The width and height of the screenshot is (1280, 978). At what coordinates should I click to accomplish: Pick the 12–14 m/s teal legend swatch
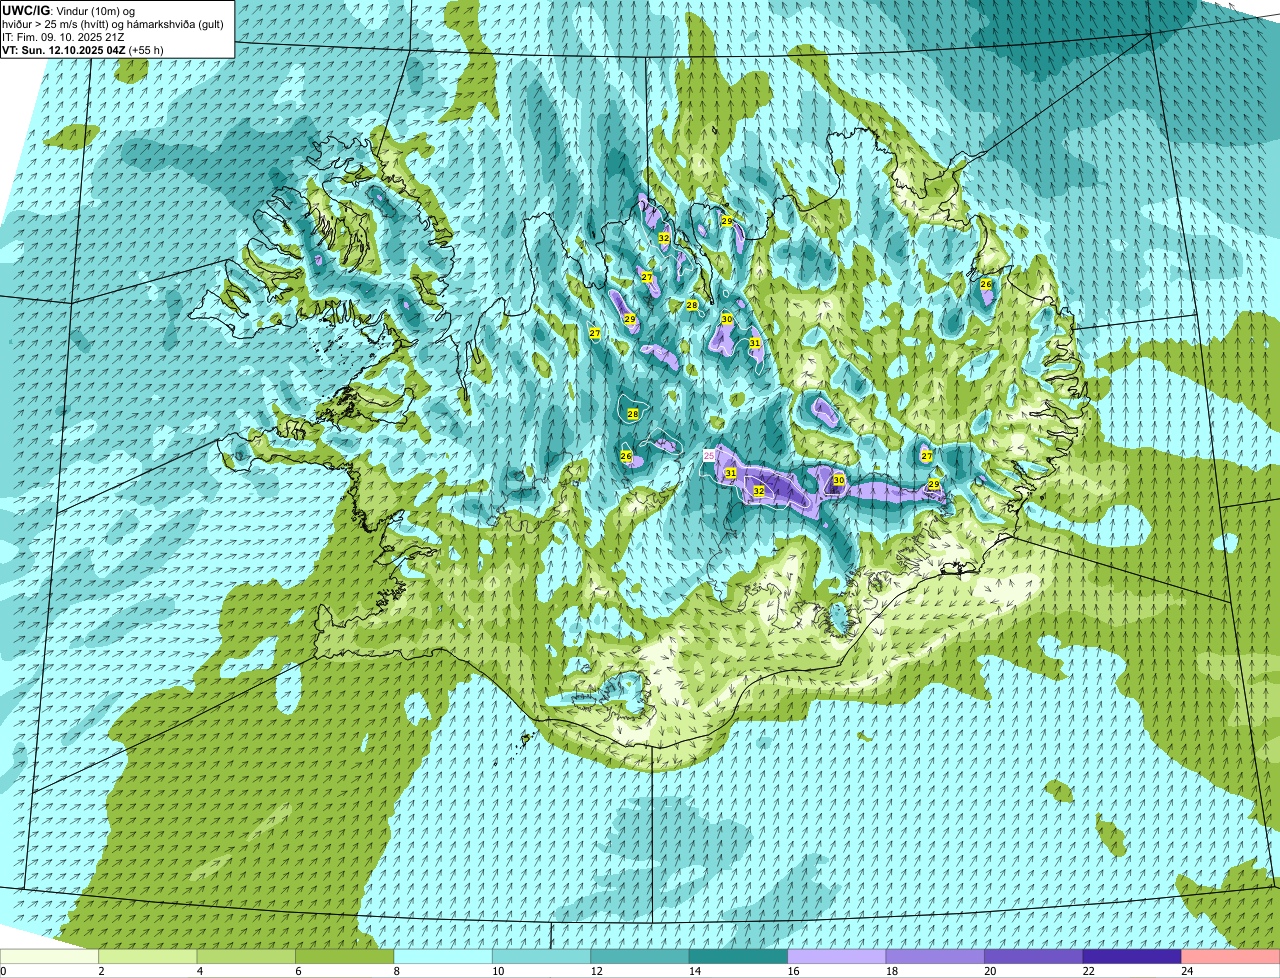[x=640, y=956]
